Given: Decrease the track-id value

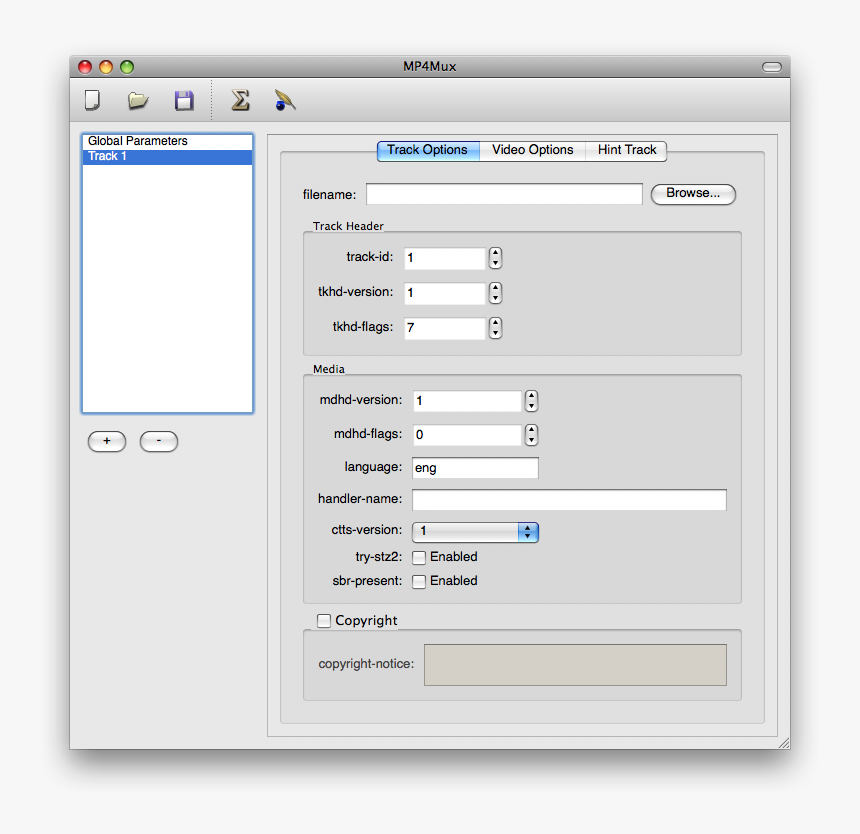Looking at the screenshot, I should click(495, 263).
